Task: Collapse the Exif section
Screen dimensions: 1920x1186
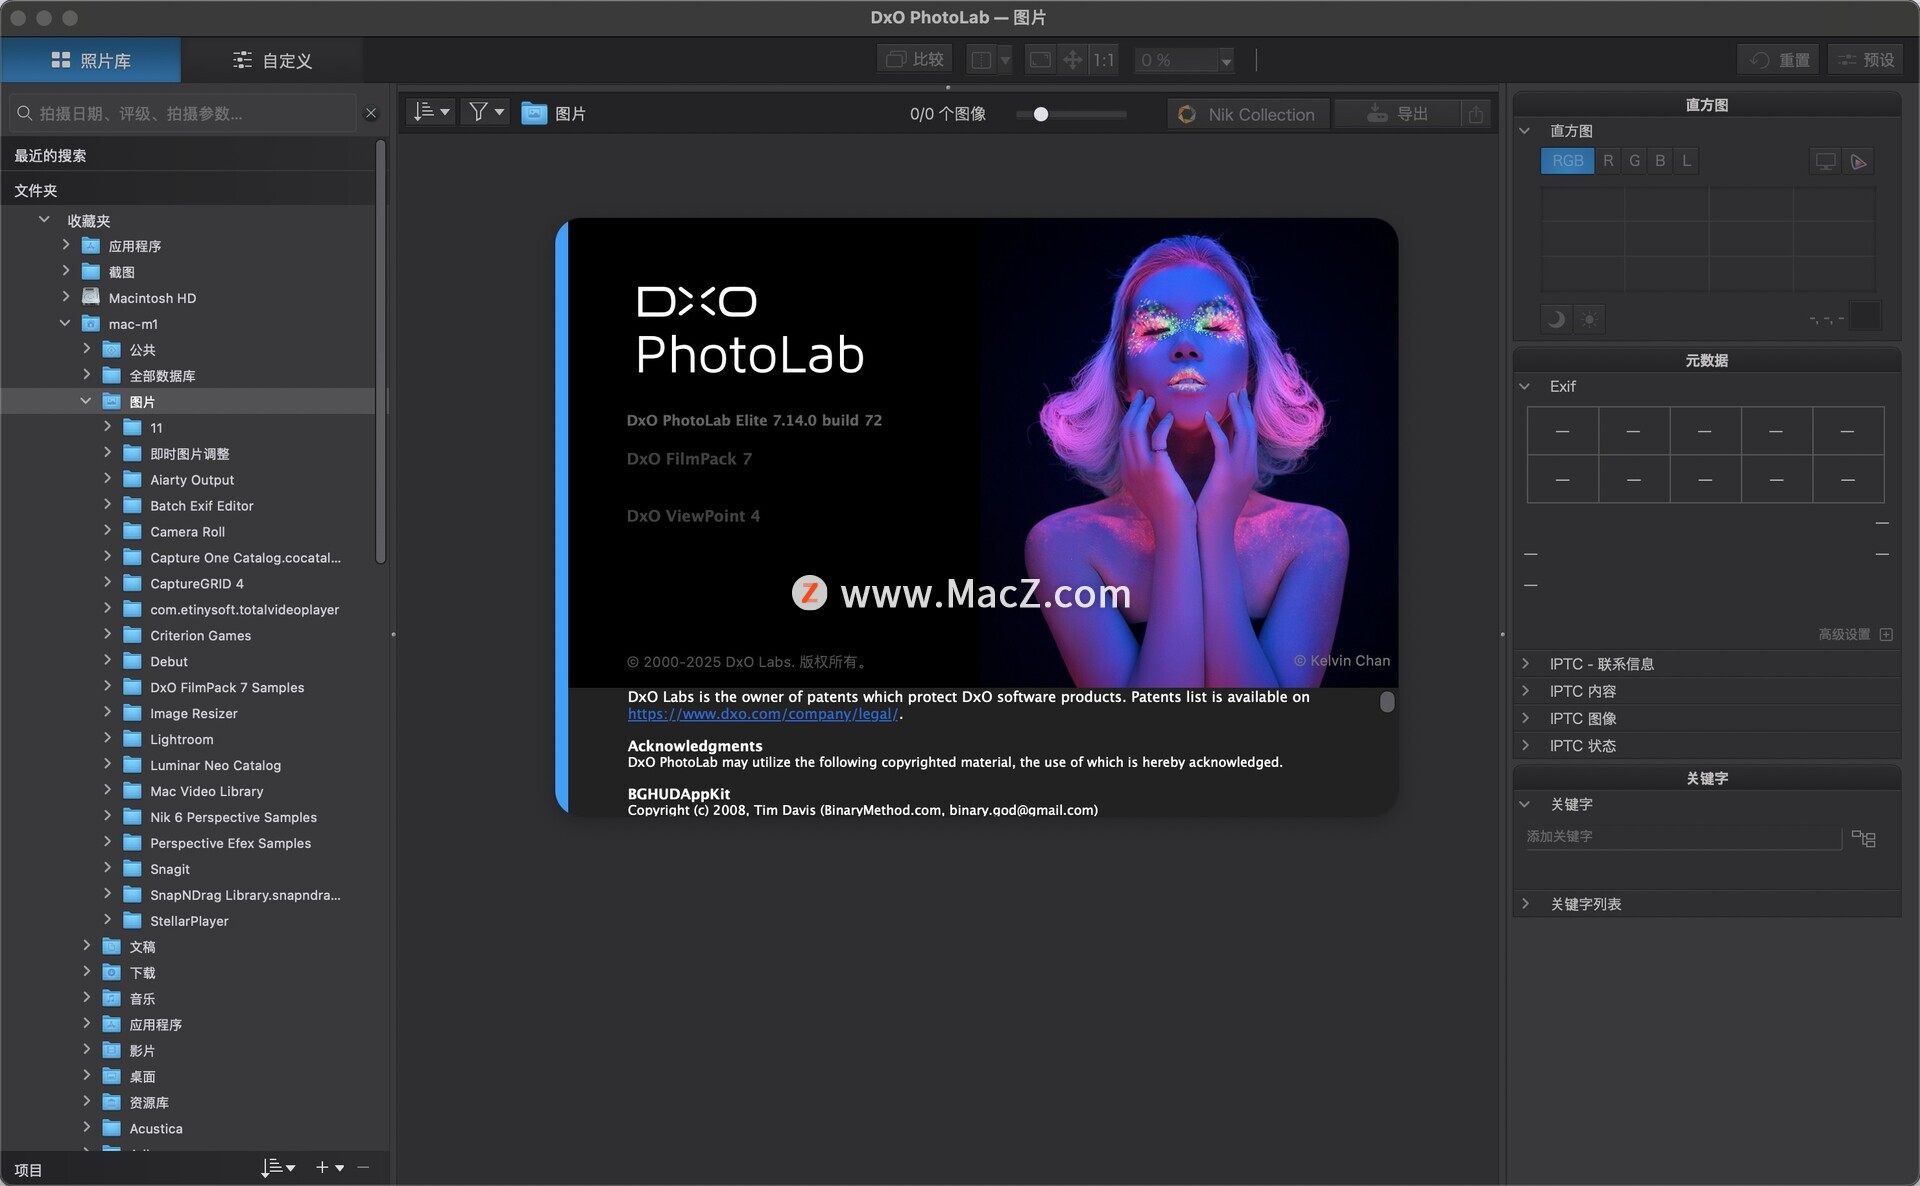Action: tap(1525, 386)
